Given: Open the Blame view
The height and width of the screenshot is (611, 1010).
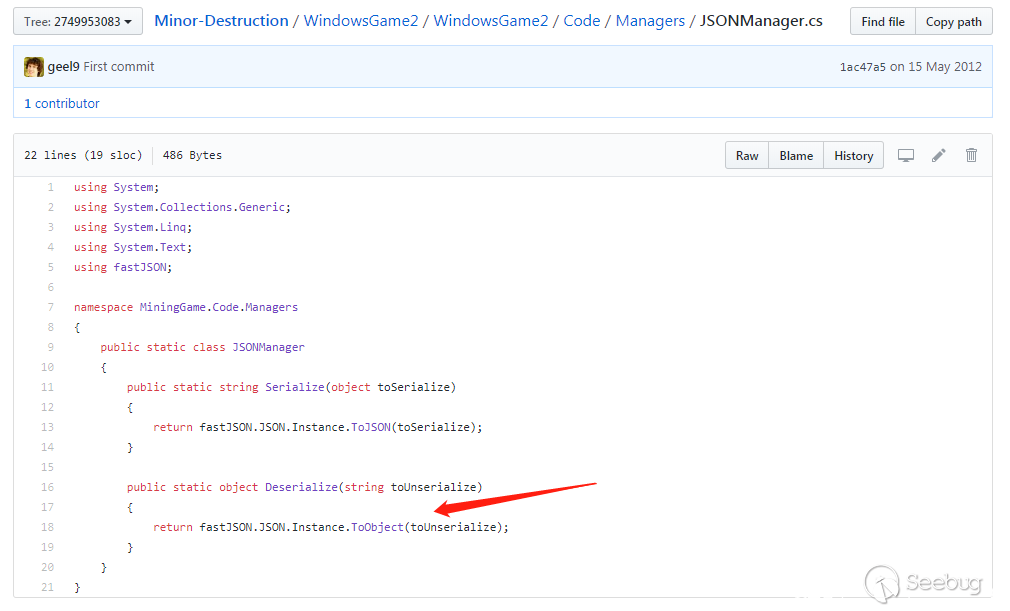Looking at the screenshot, I should pyautogui.click(x=796, y=155).
